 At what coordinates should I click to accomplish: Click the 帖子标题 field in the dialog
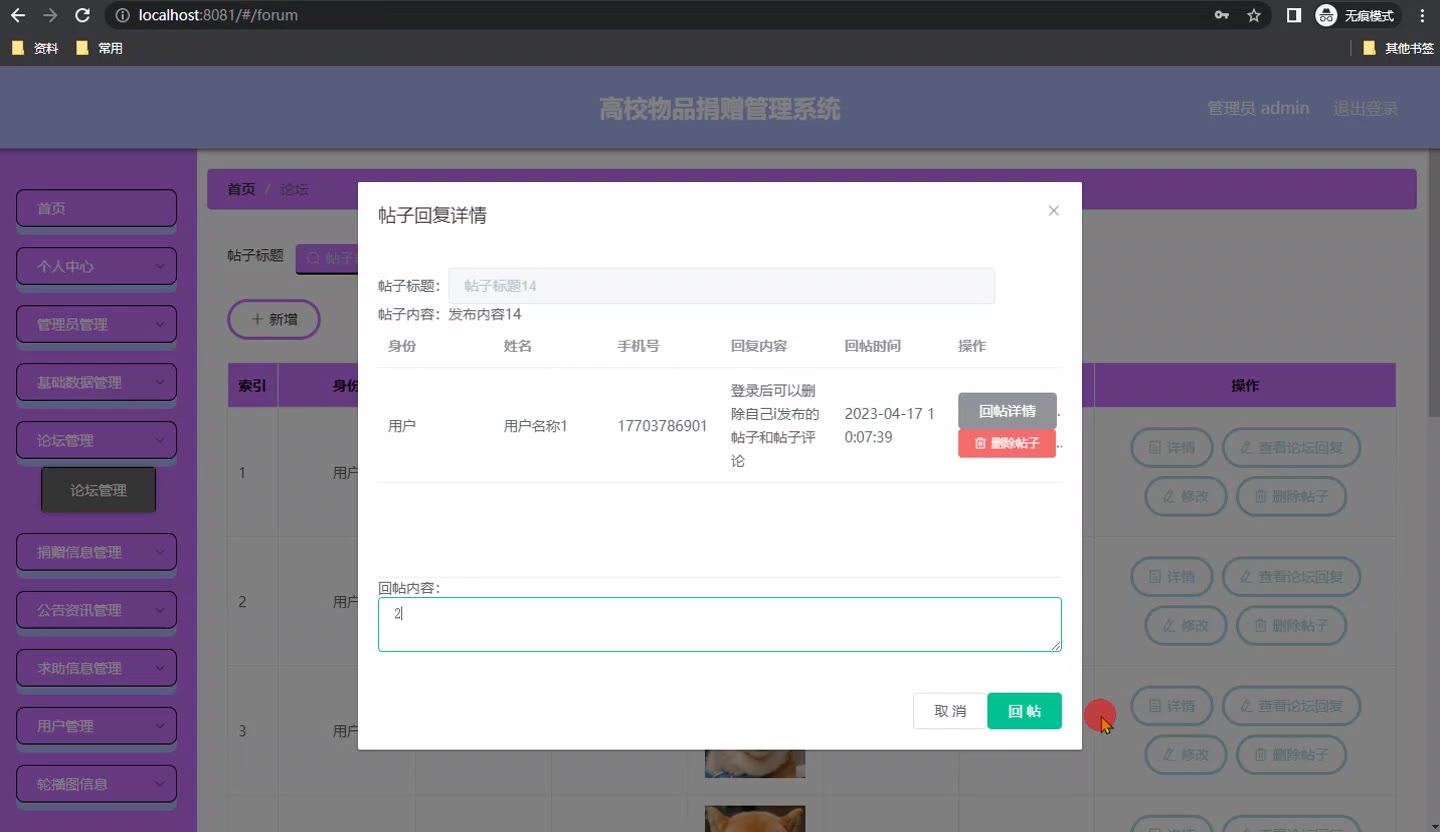coord(721,286)
